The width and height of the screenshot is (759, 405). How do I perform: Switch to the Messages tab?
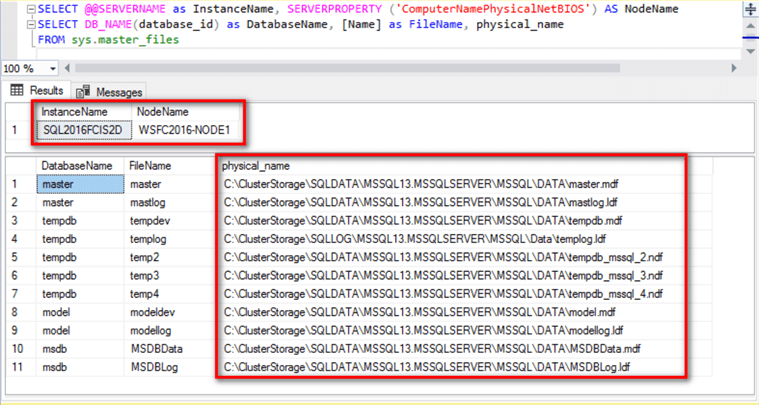click(x=109, y=91)
